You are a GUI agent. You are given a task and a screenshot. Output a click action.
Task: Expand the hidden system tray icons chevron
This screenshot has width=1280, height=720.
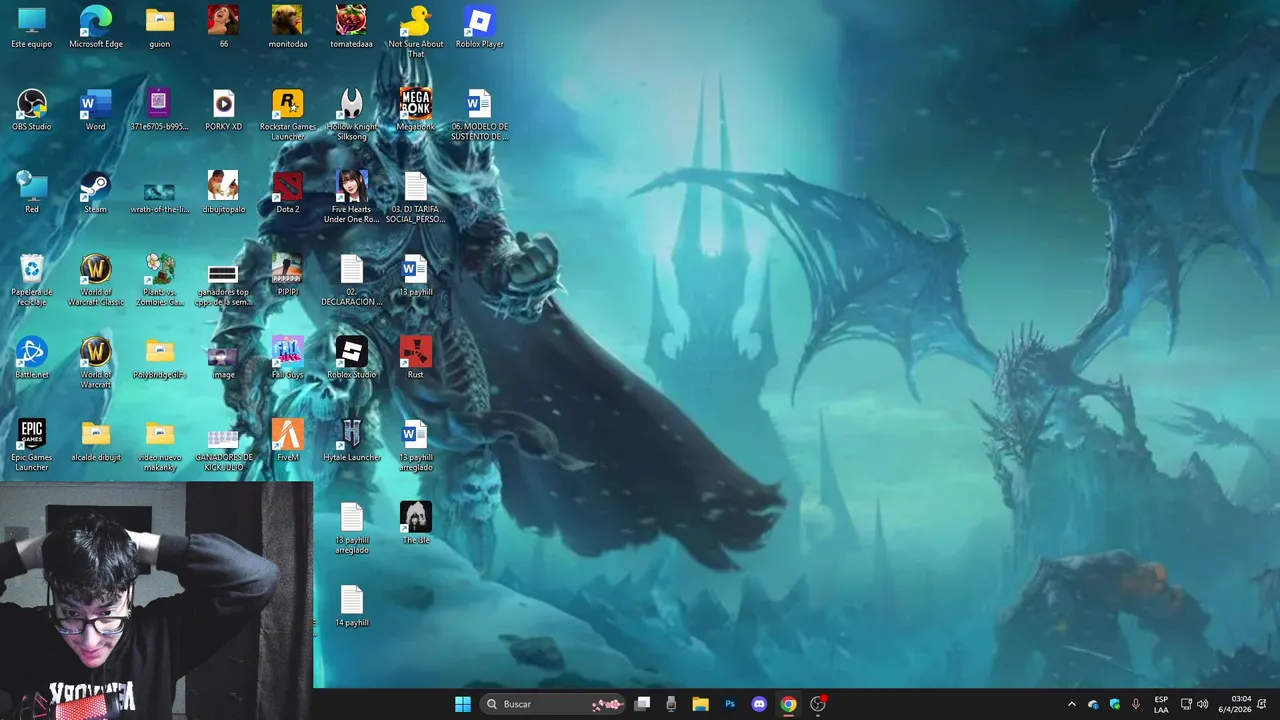pyautogui.click(x=1072, y=704)
